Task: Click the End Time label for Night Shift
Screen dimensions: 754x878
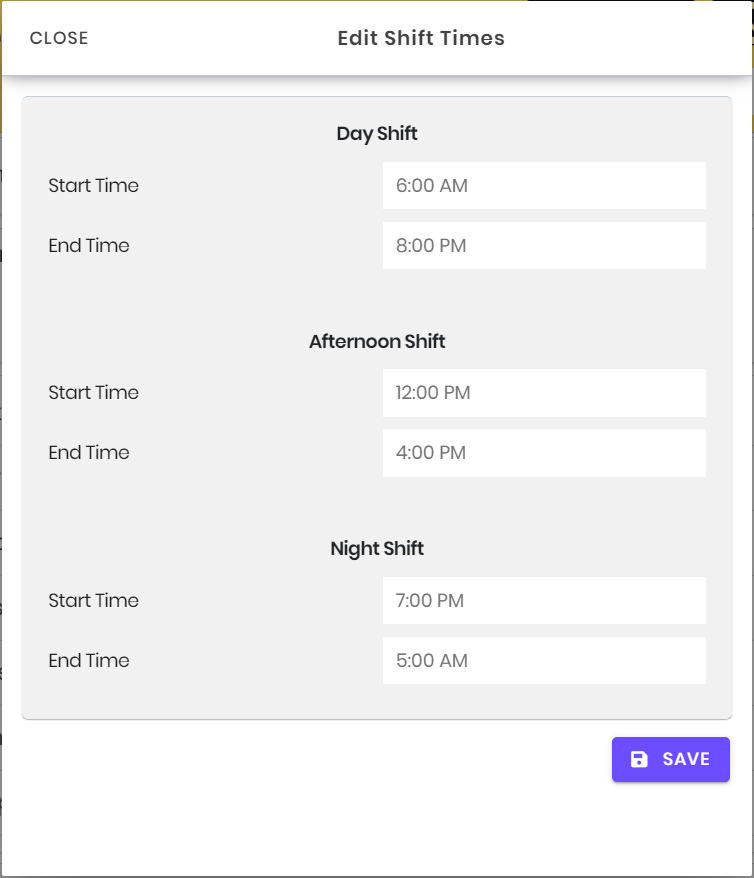Action: pyautogui.click(x=89, y=660)
